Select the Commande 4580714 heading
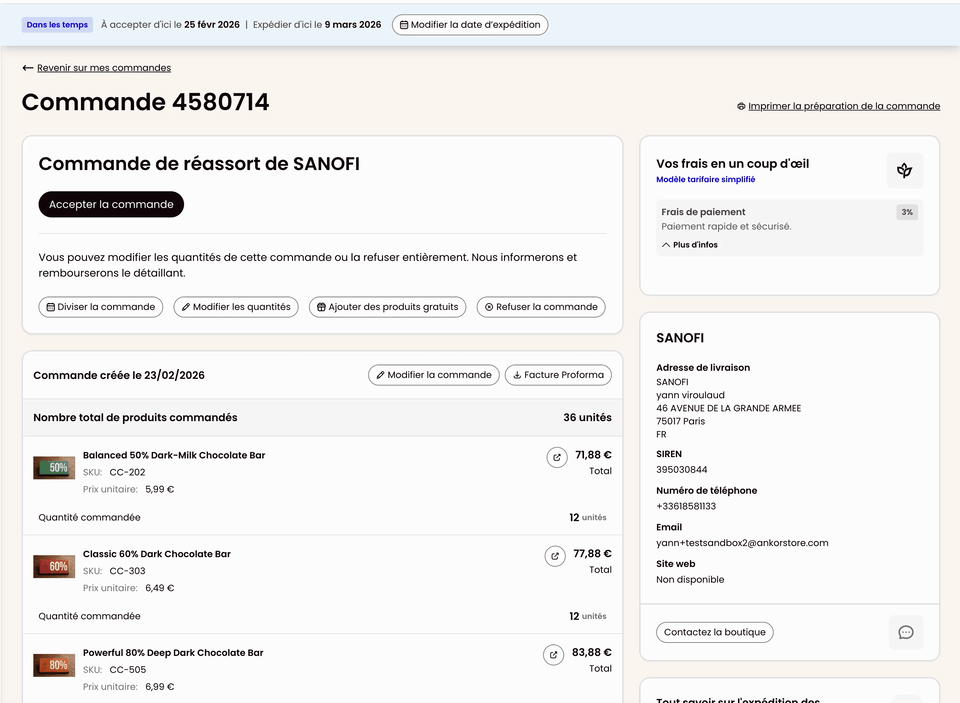The height and width of the screenshot is (703, 960). 146,102
